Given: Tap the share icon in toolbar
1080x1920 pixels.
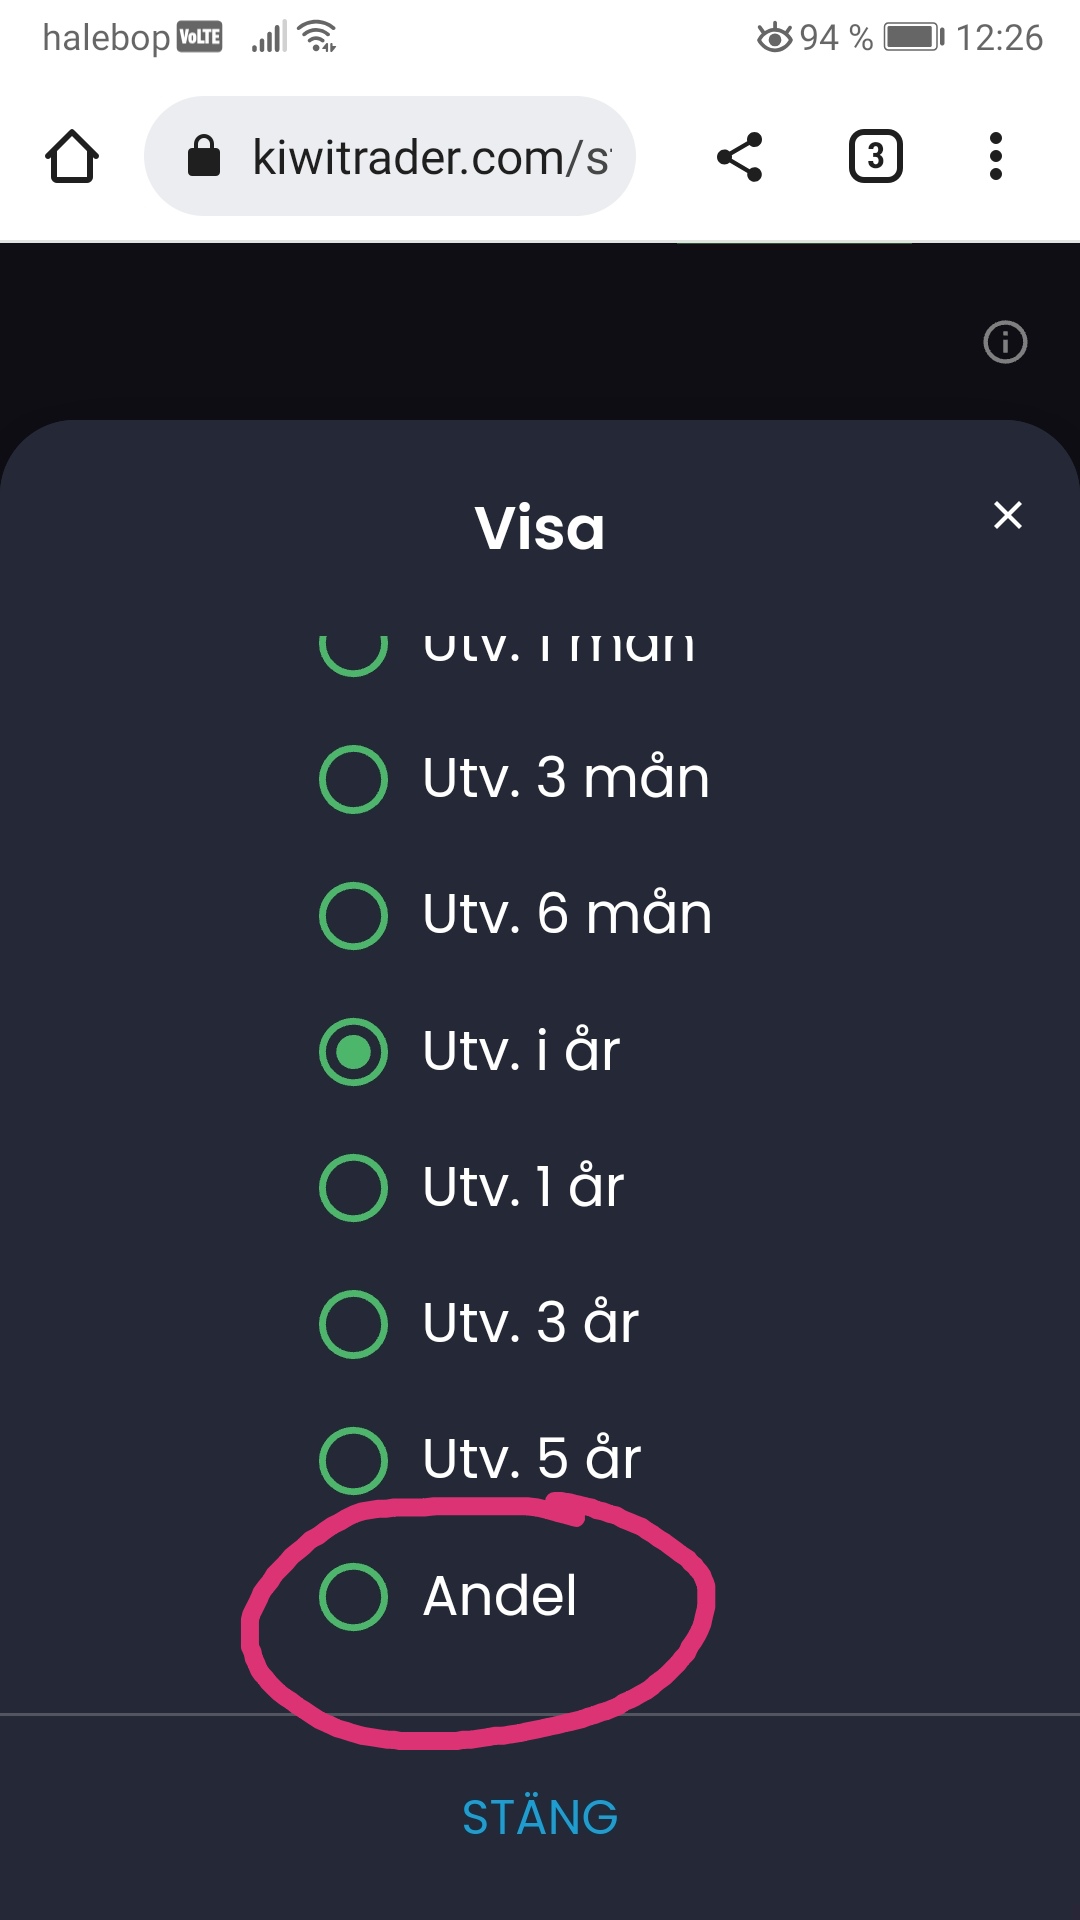Looking at the screenshot, I should [x=740, y=157].
